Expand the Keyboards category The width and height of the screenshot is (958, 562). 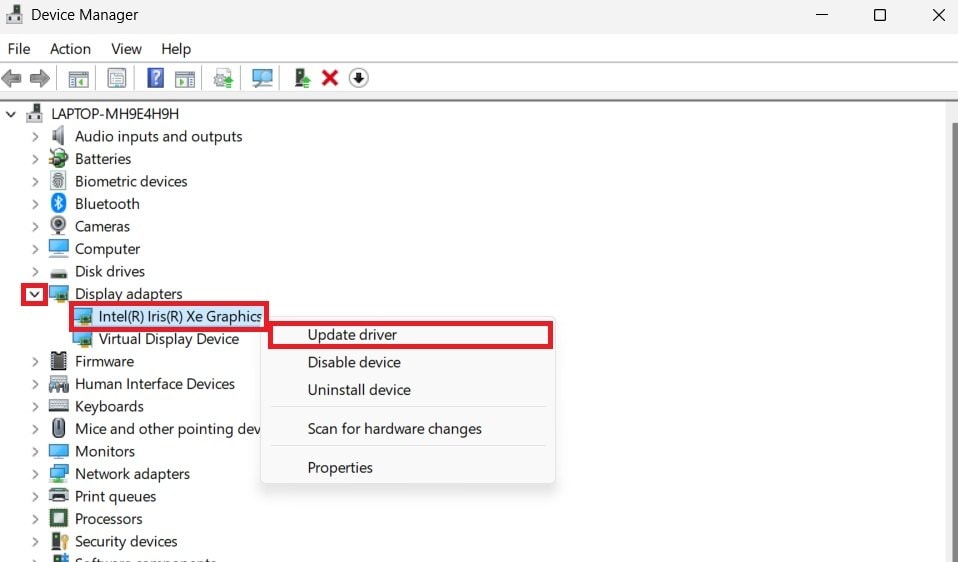click(x=35, y=407)
